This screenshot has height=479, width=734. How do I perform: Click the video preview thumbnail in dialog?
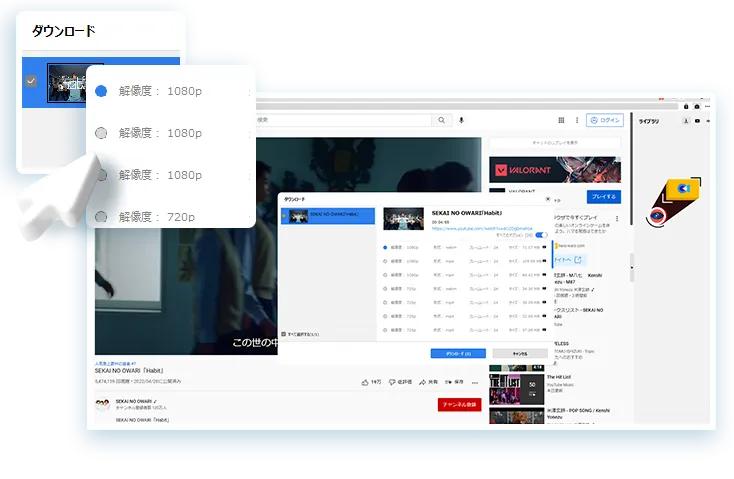[x=403, y=219]
